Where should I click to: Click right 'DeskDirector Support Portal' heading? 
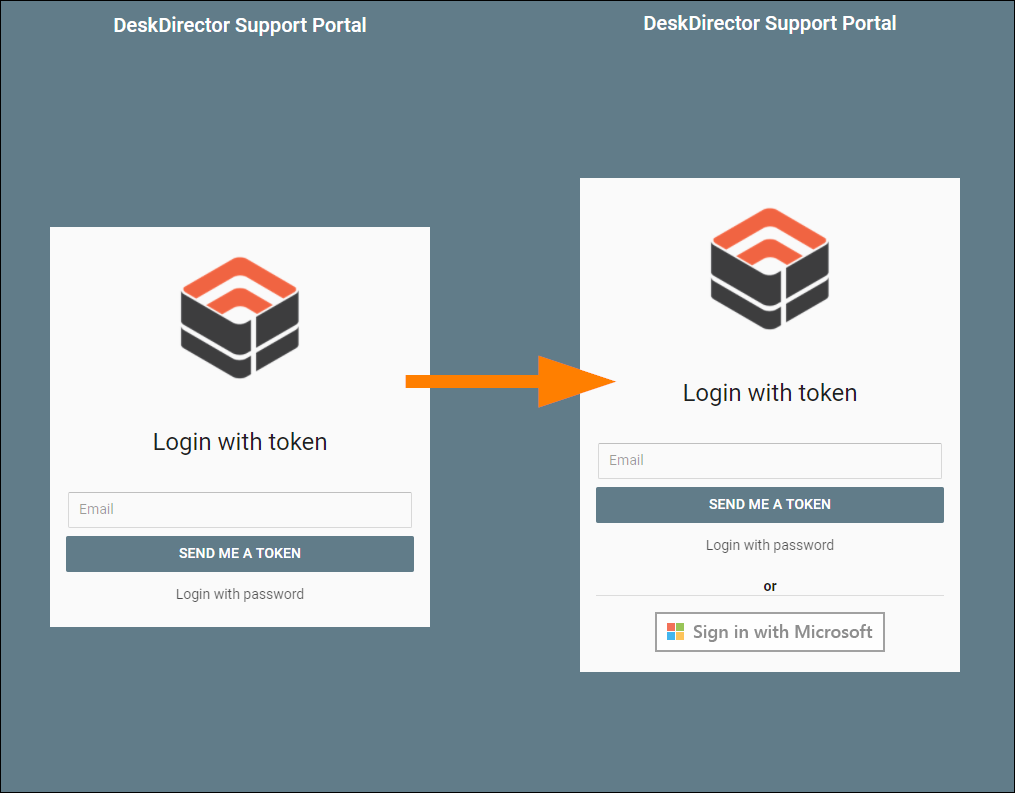tap(770, 23)
